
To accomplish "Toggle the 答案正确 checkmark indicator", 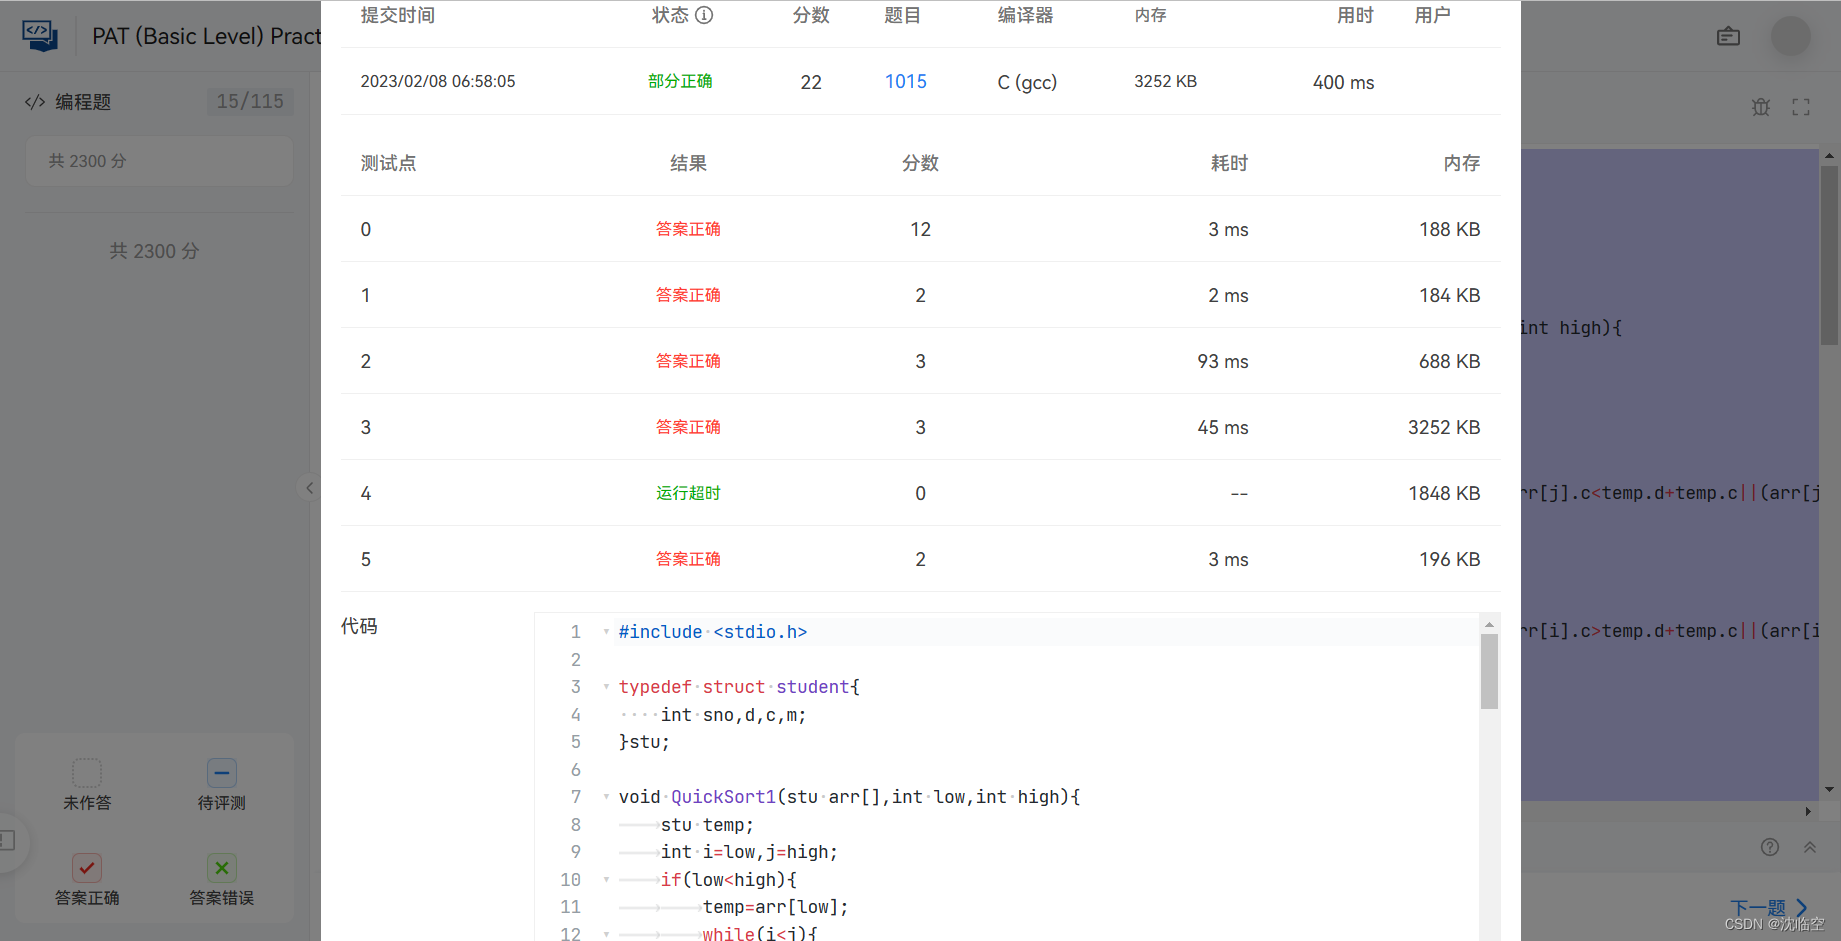I will (x=87, y=867).
